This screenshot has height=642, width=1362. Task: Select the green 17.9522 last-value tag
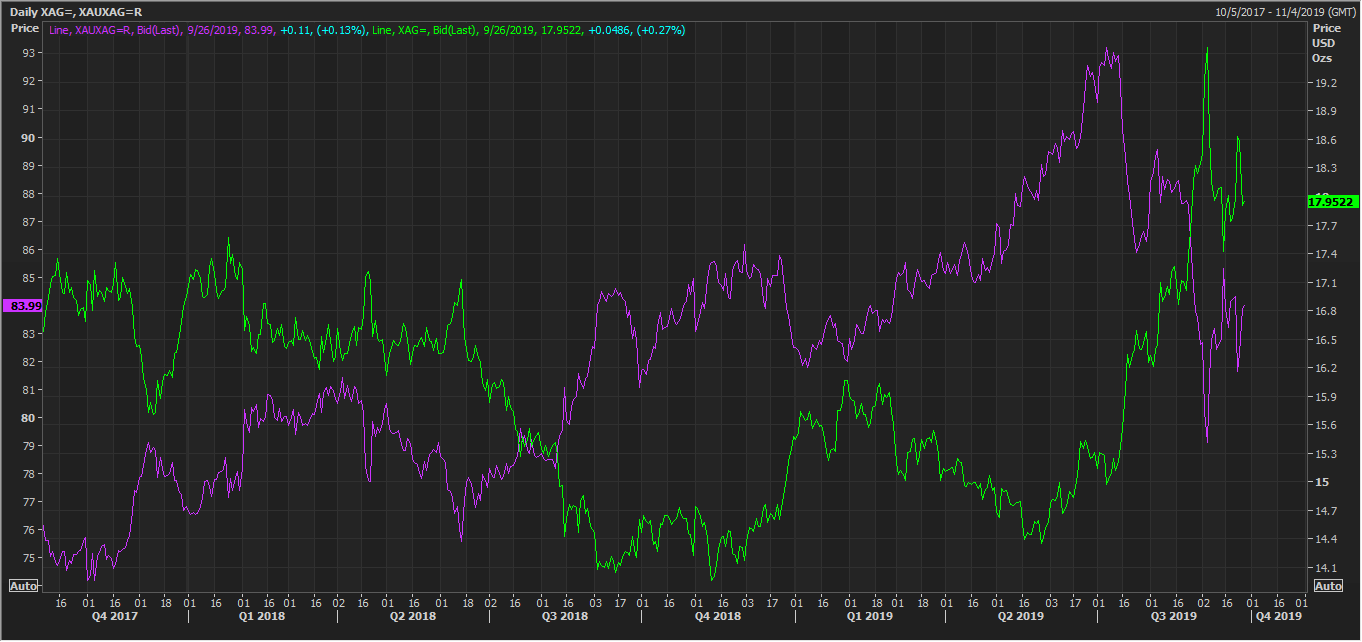click(x=1331, y=202)
